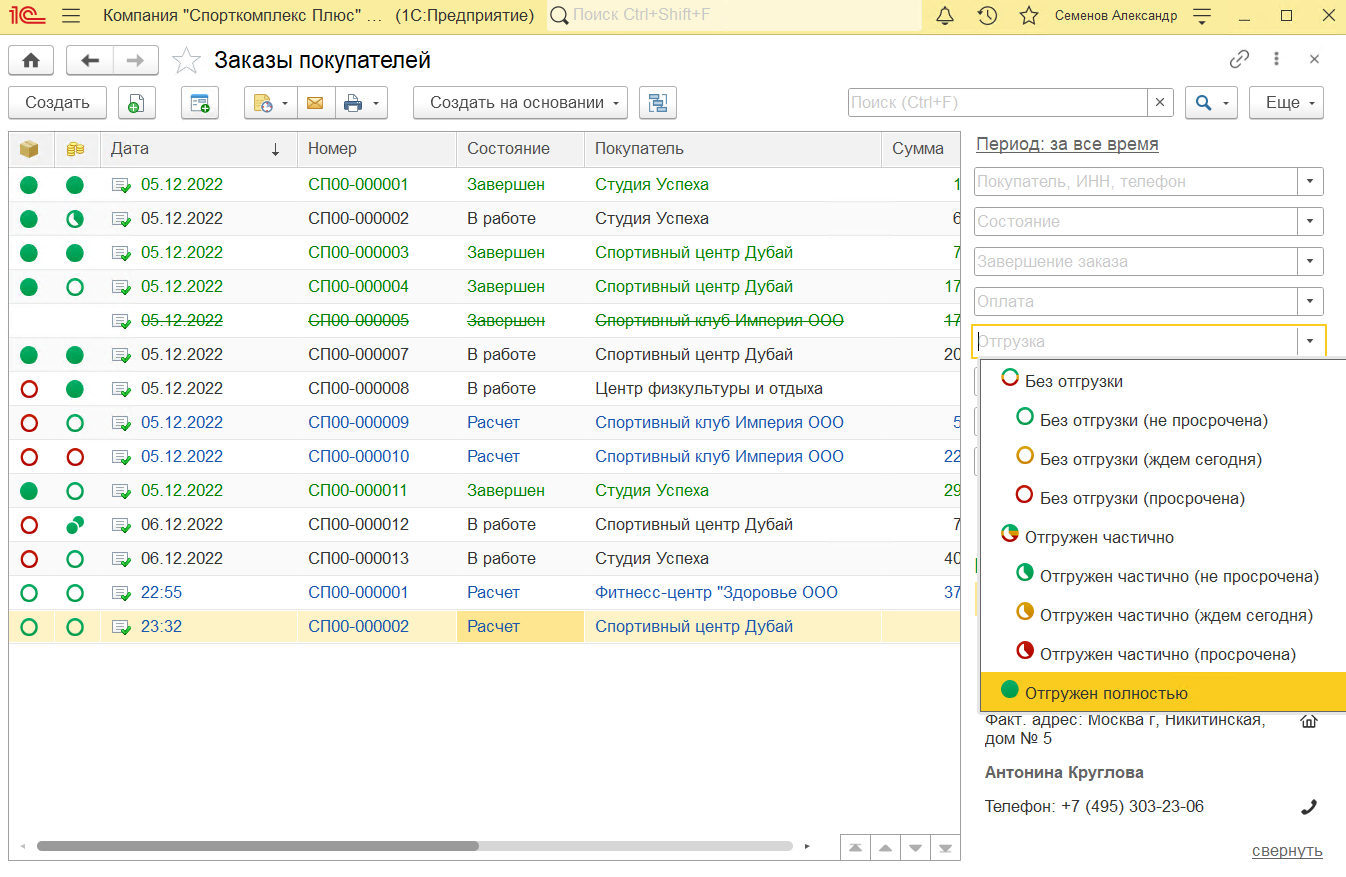The image size is (1346, 877).
Task: Click the Поиск (Ctrl+F) list search field
Action: (x=997, y=103)
